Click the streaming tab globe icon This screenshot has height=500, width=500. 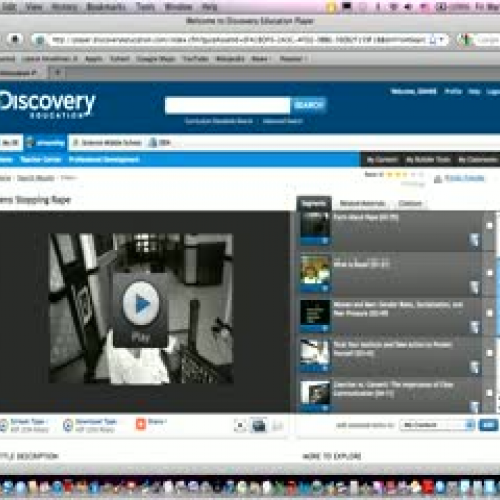pyautogui.click(x=30, y=142)
